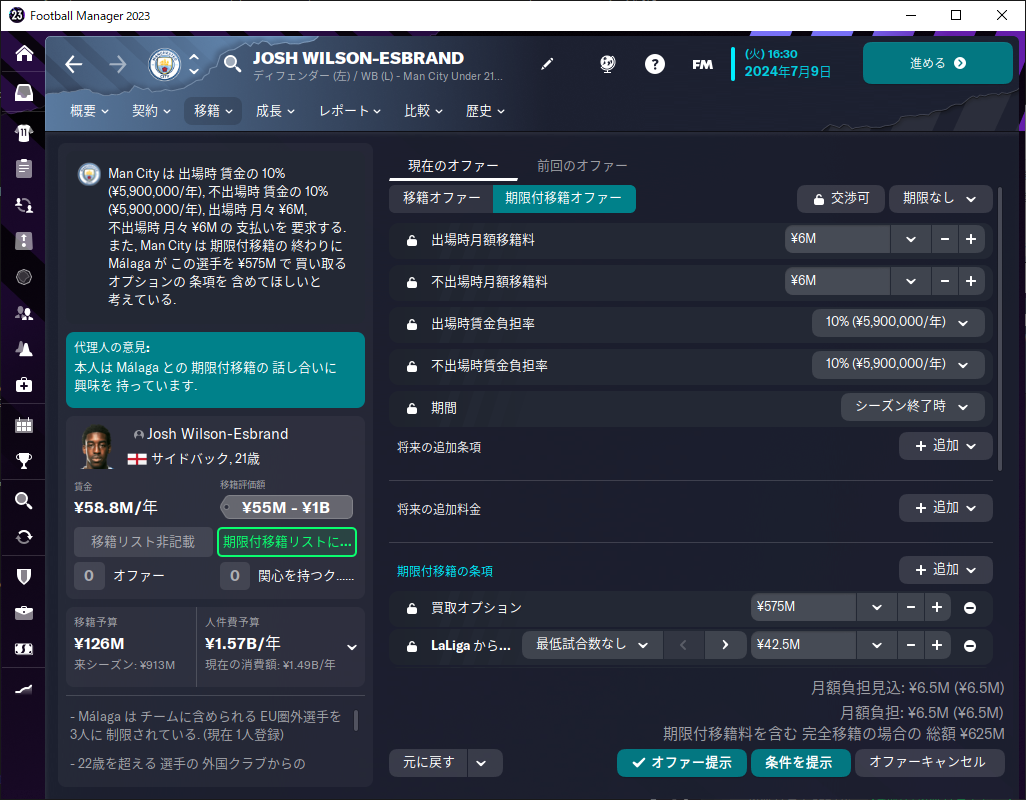Viewport: 1026px width, 800px height.
Task: Open the Staff people icon
Action: (24, 313)
